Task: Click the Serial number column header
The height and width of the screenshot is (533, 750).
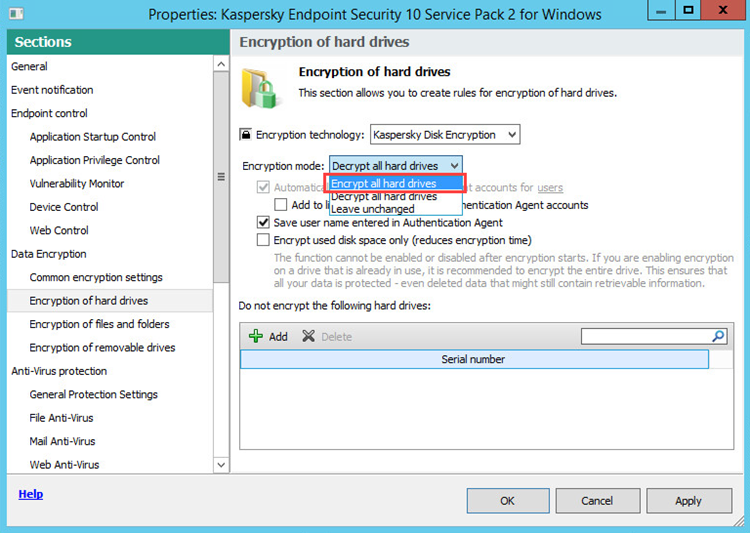Action: [474, 359]
